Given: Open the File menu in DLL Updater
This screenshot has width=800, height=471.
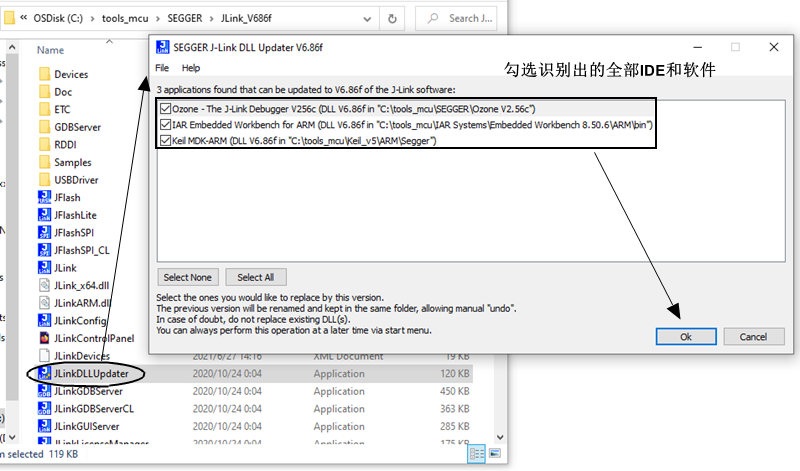Looking at the screenshot, I should coord(162,68).
